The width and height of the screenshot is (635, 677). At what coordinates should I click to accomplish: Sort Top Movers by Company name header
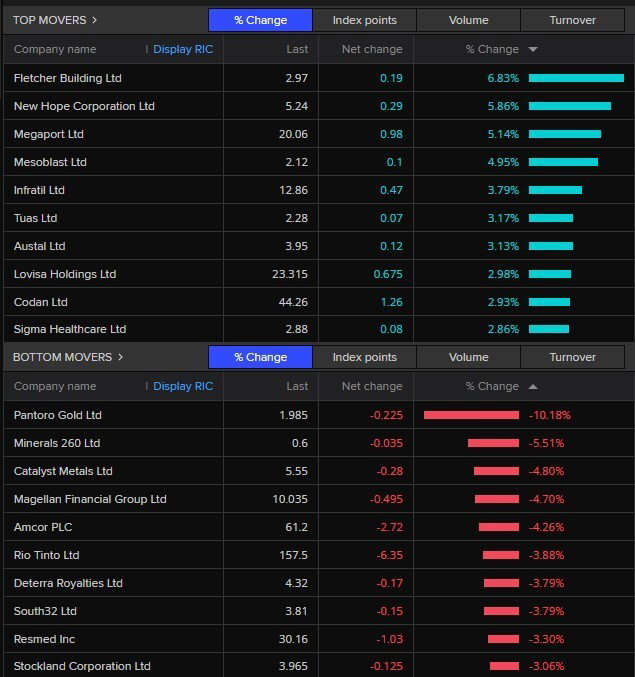pos(55,49)
